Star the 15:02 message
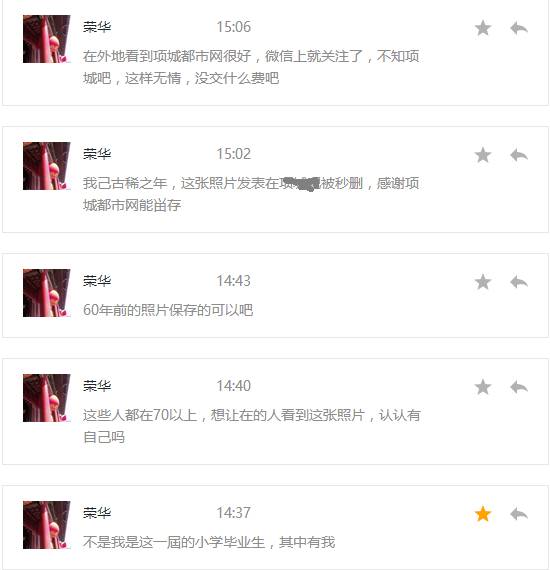Image resolution: width=550 pixels, height=570 pixels. tap(483, 155)
